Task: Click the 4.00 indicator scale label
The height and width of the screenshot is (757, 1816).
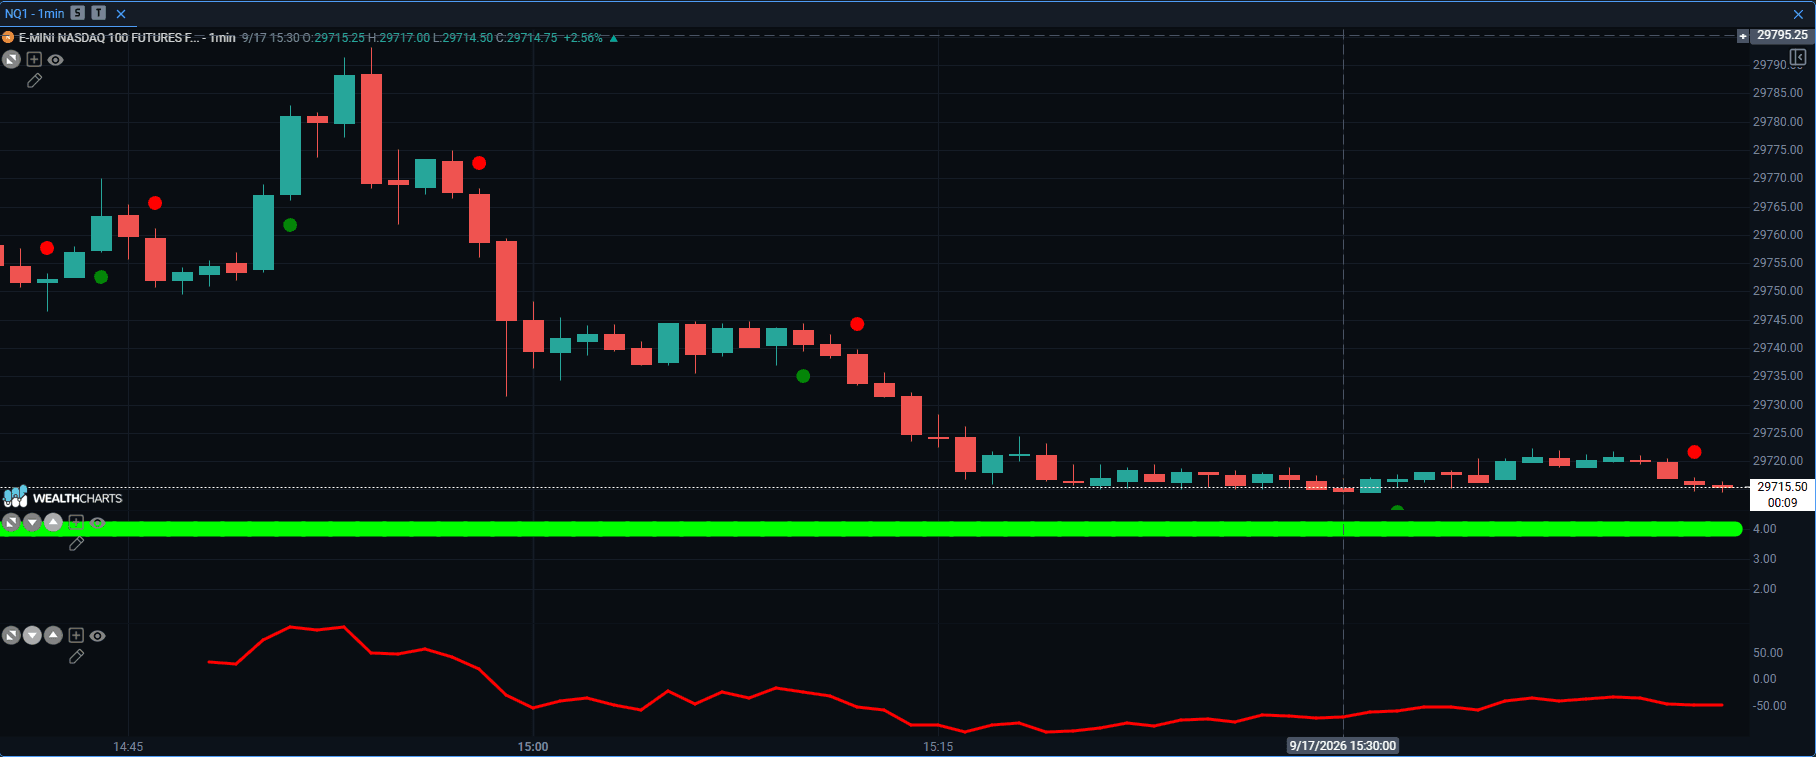Action: (1765, 529)
